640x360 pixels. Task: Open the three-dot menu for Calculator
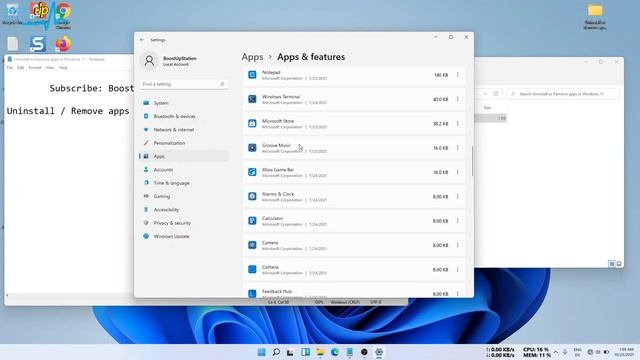coord(458,221)
